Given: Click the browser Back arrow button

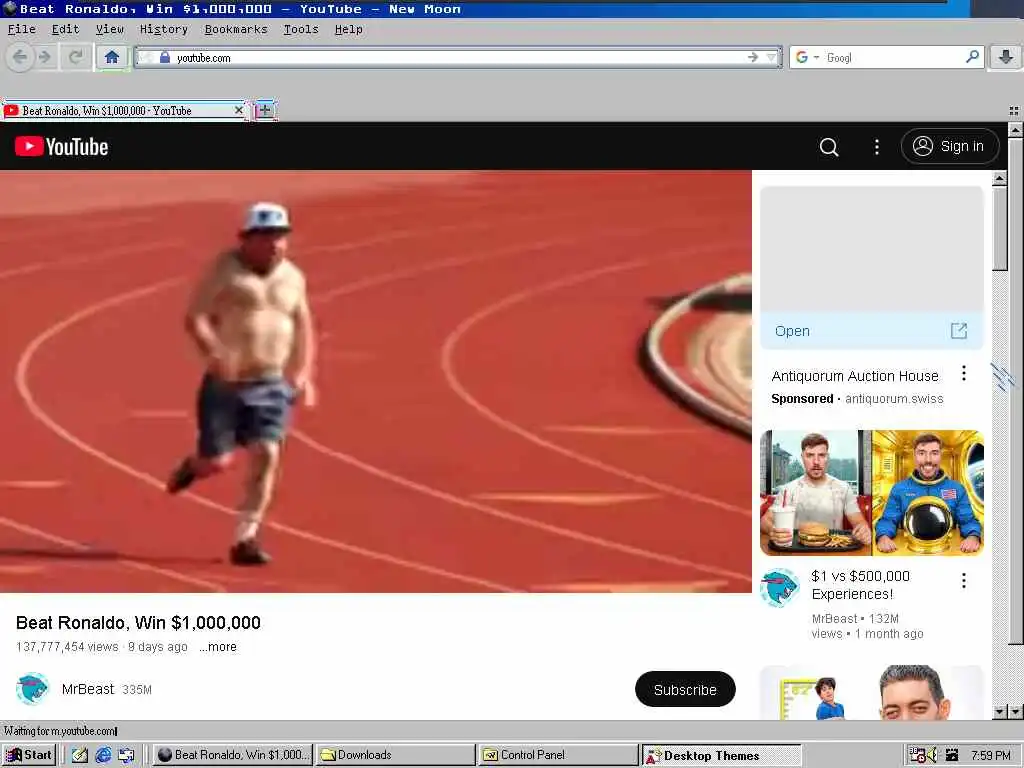Looking at the screenshot, I should (20, 57).
